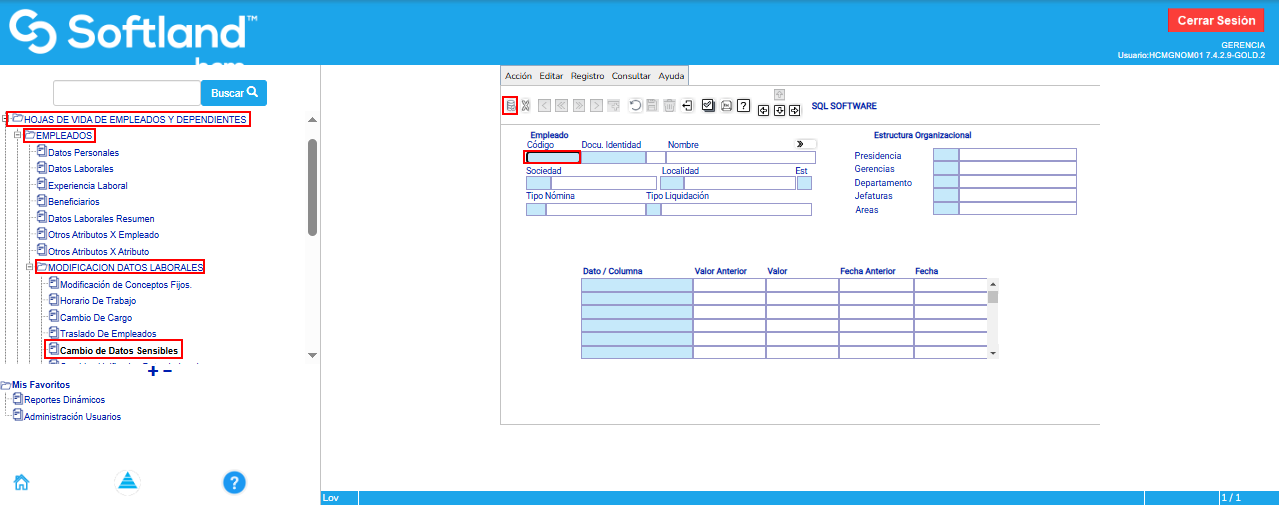
Task: Click the blue pyramid icon at bottom
Action: tap(126, 482)
